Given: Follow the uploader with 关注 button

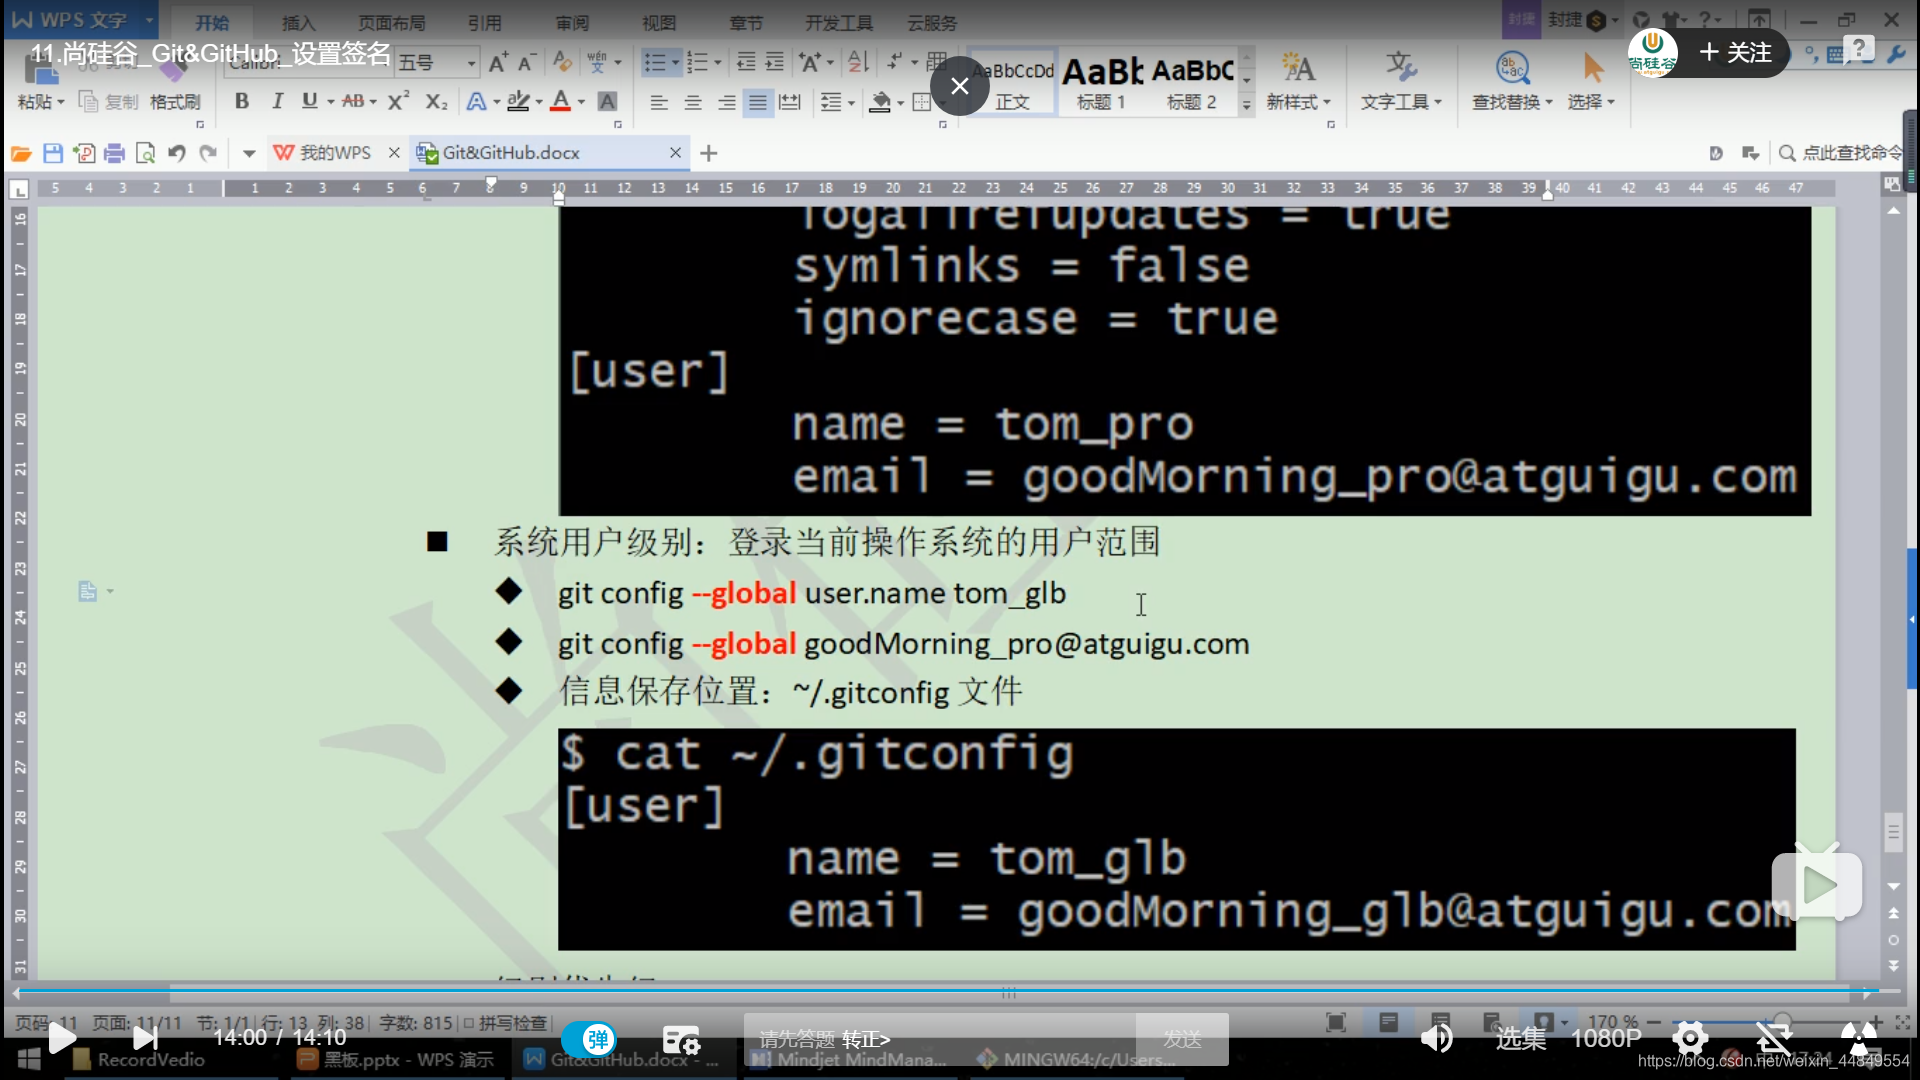Looking at the screenshot, I should click(1735, 52).
